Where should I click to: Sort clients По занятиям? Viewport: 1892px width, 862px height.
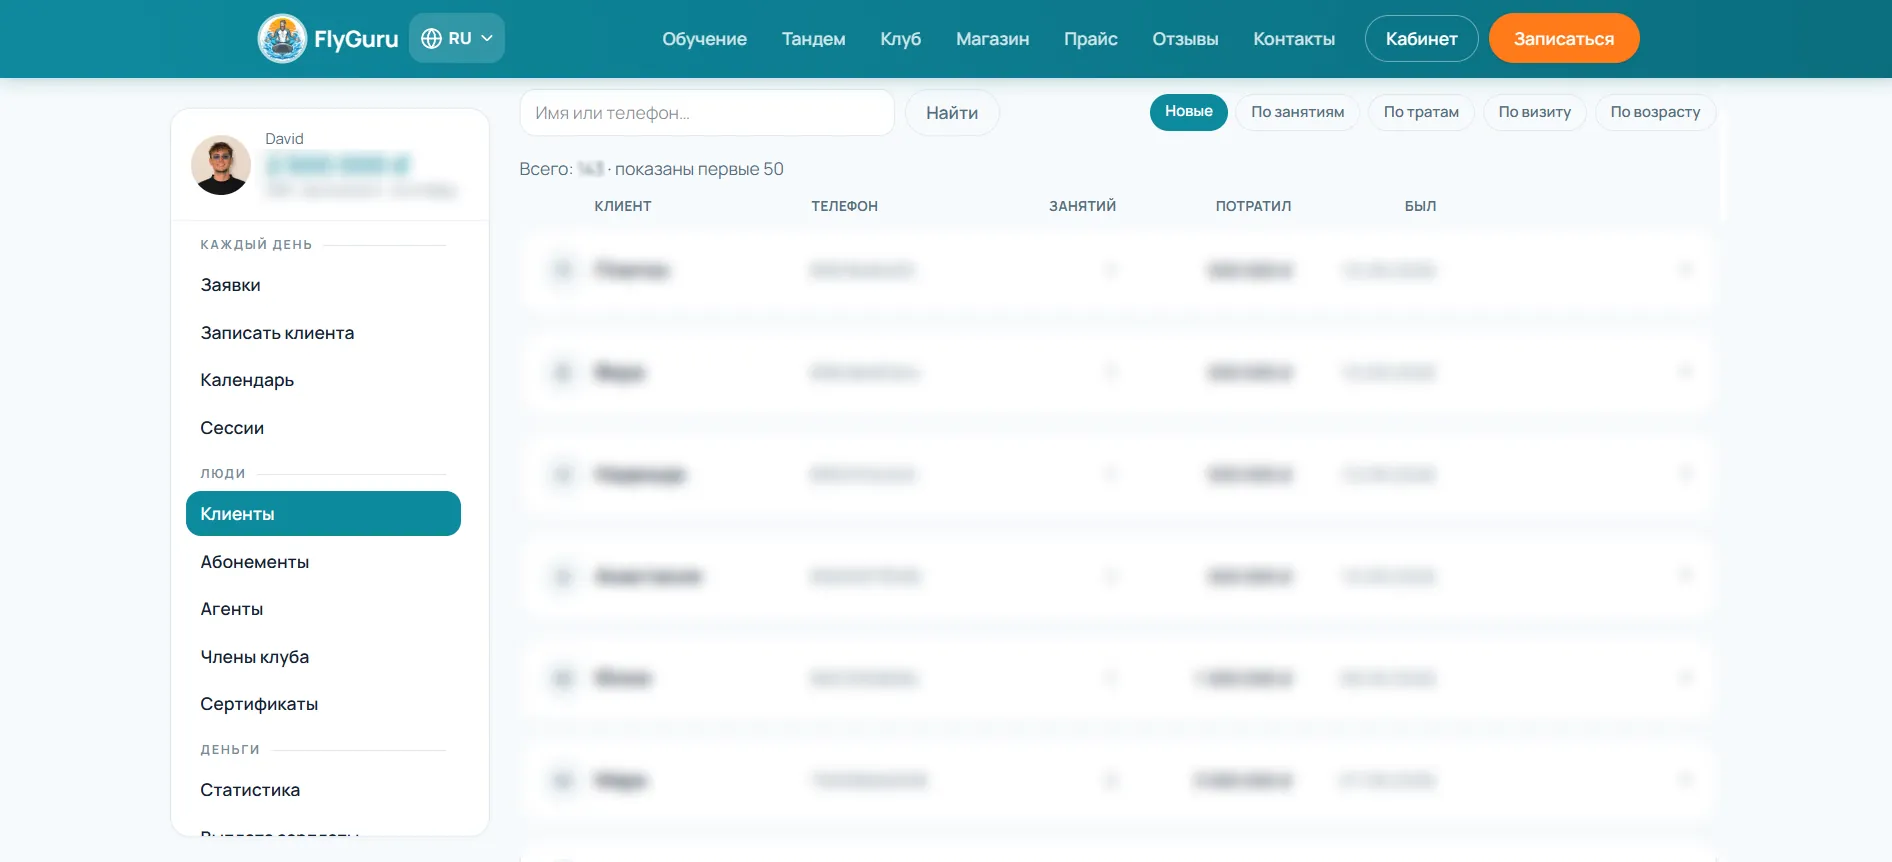(1297, 112)
